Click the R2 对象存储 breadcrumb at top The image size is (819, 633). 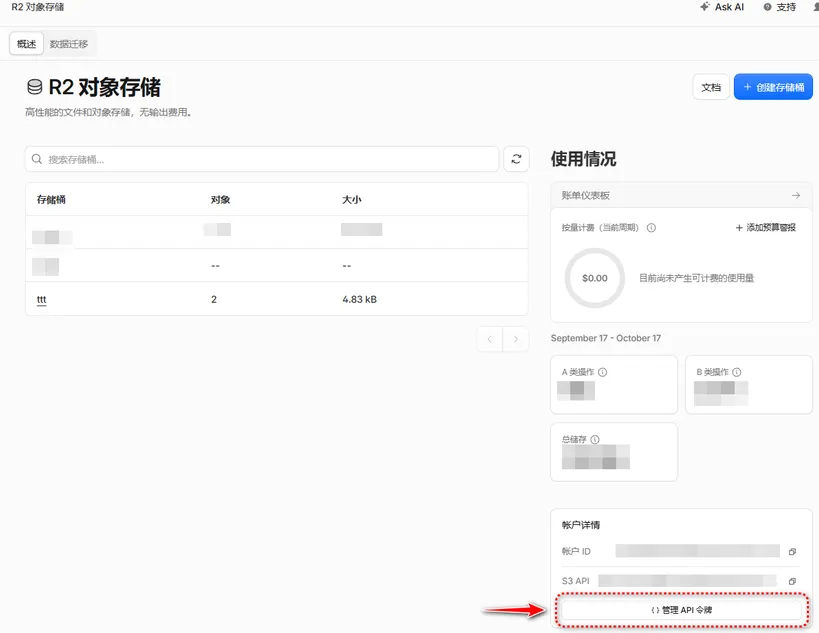pos(38,7)
